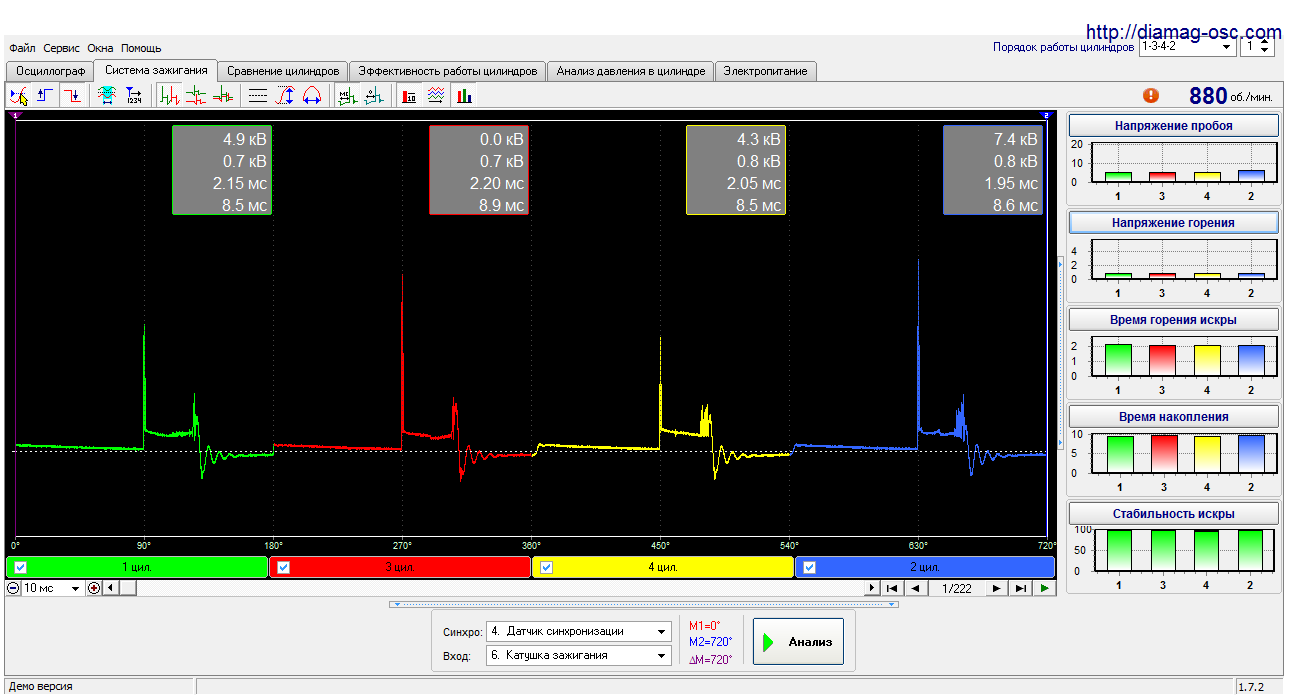Select the Система зажигания tab

[x=157, y=70]
